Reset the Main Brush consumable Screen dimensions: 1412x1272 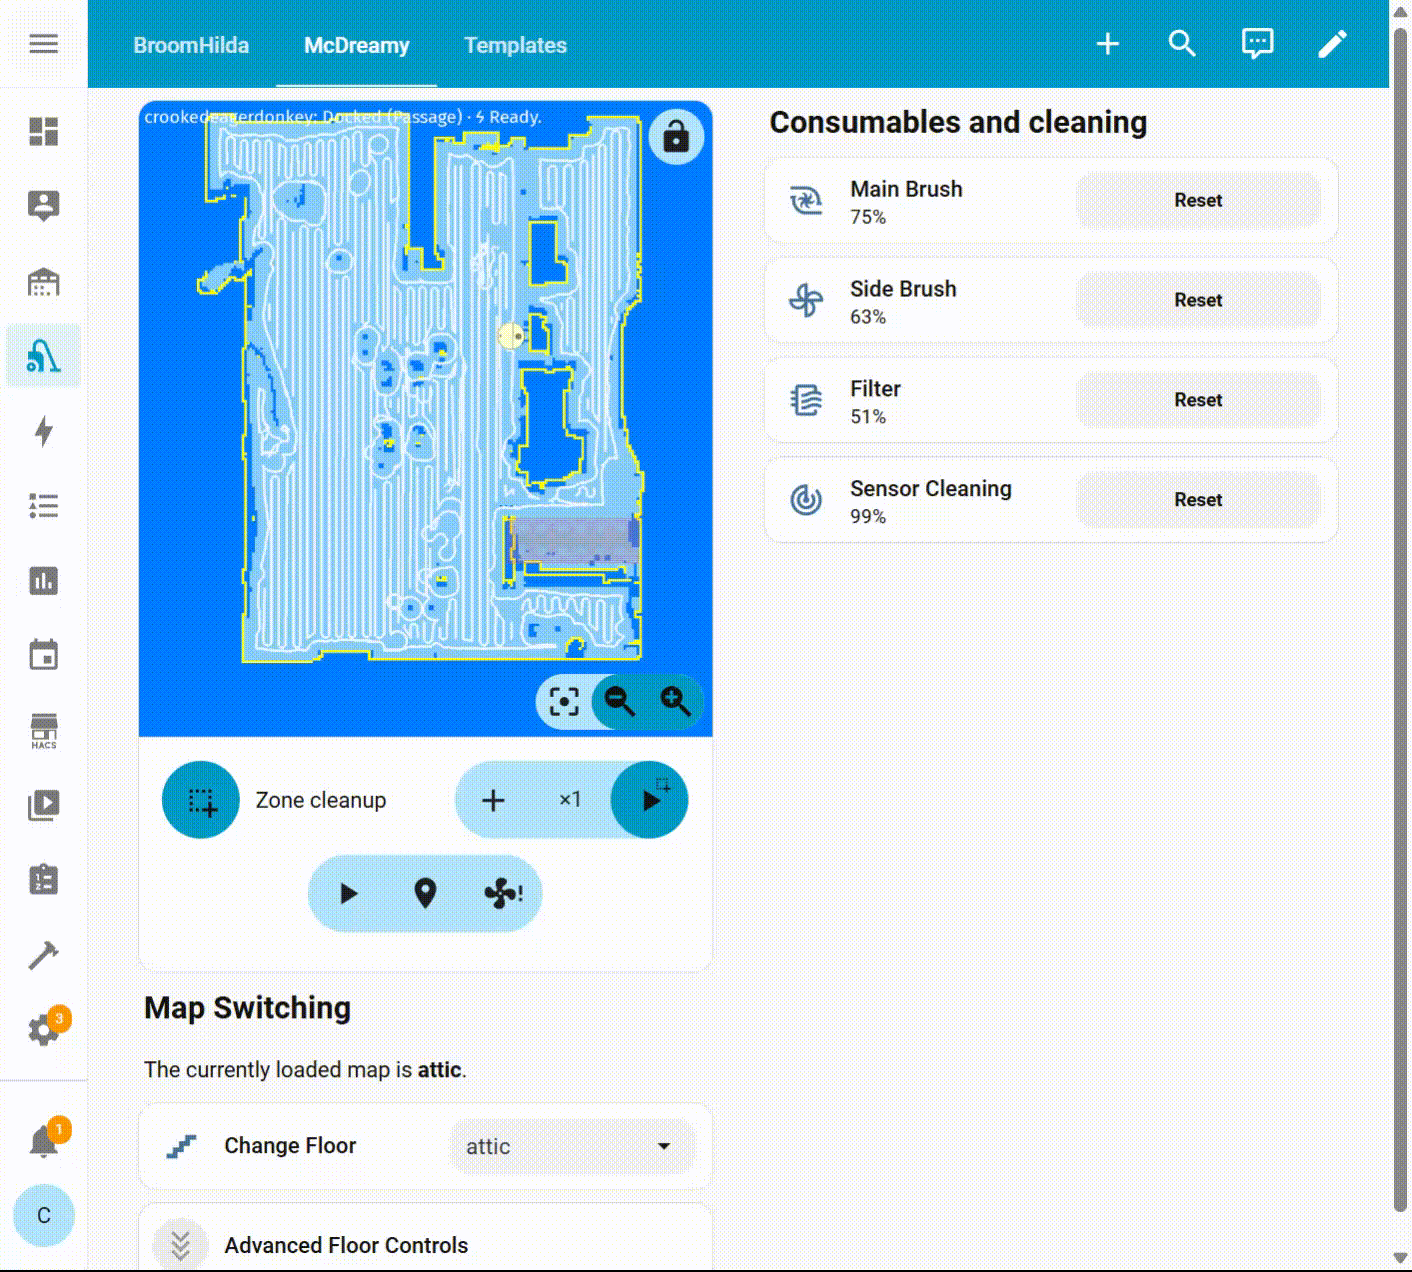(1198, 200)
